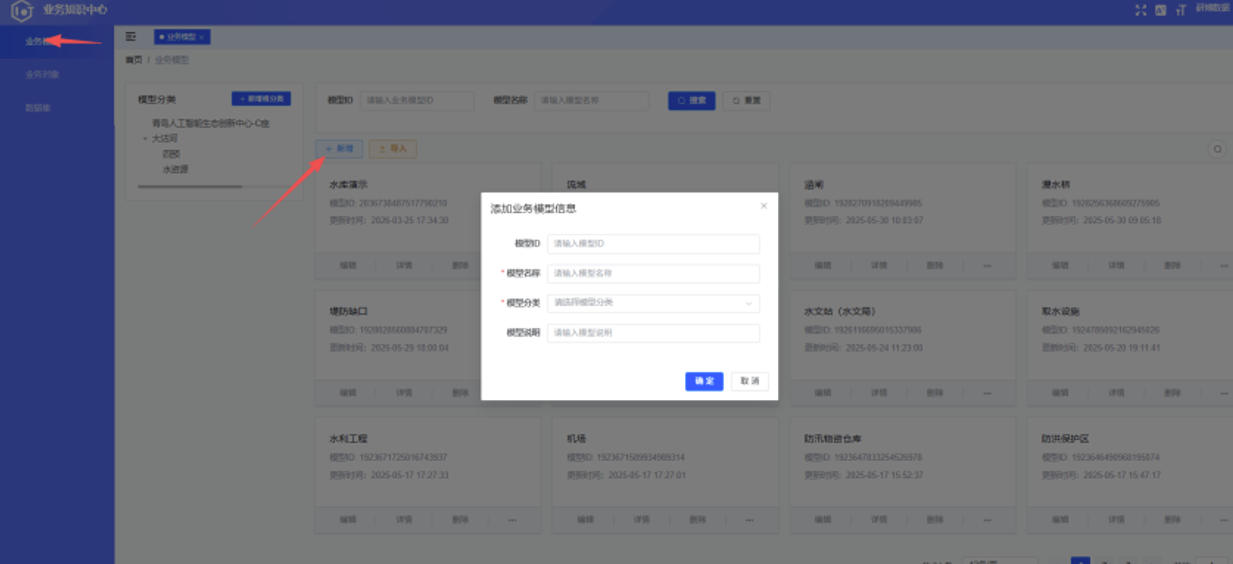Open more actions on the 水利工程 card
This screenshot has width=1233, height=564.
512,520
